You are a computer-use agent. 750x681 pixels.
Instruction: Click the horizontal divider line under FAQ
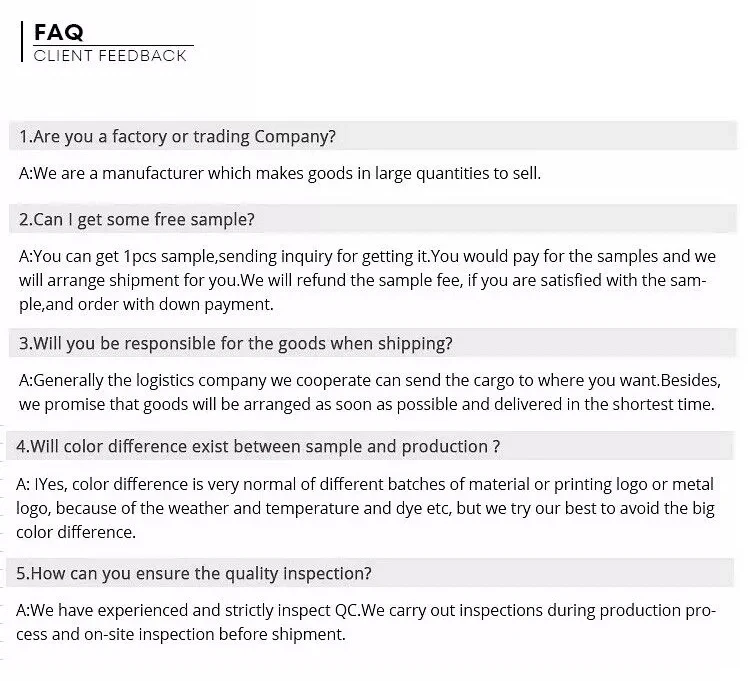click(112, 45)
